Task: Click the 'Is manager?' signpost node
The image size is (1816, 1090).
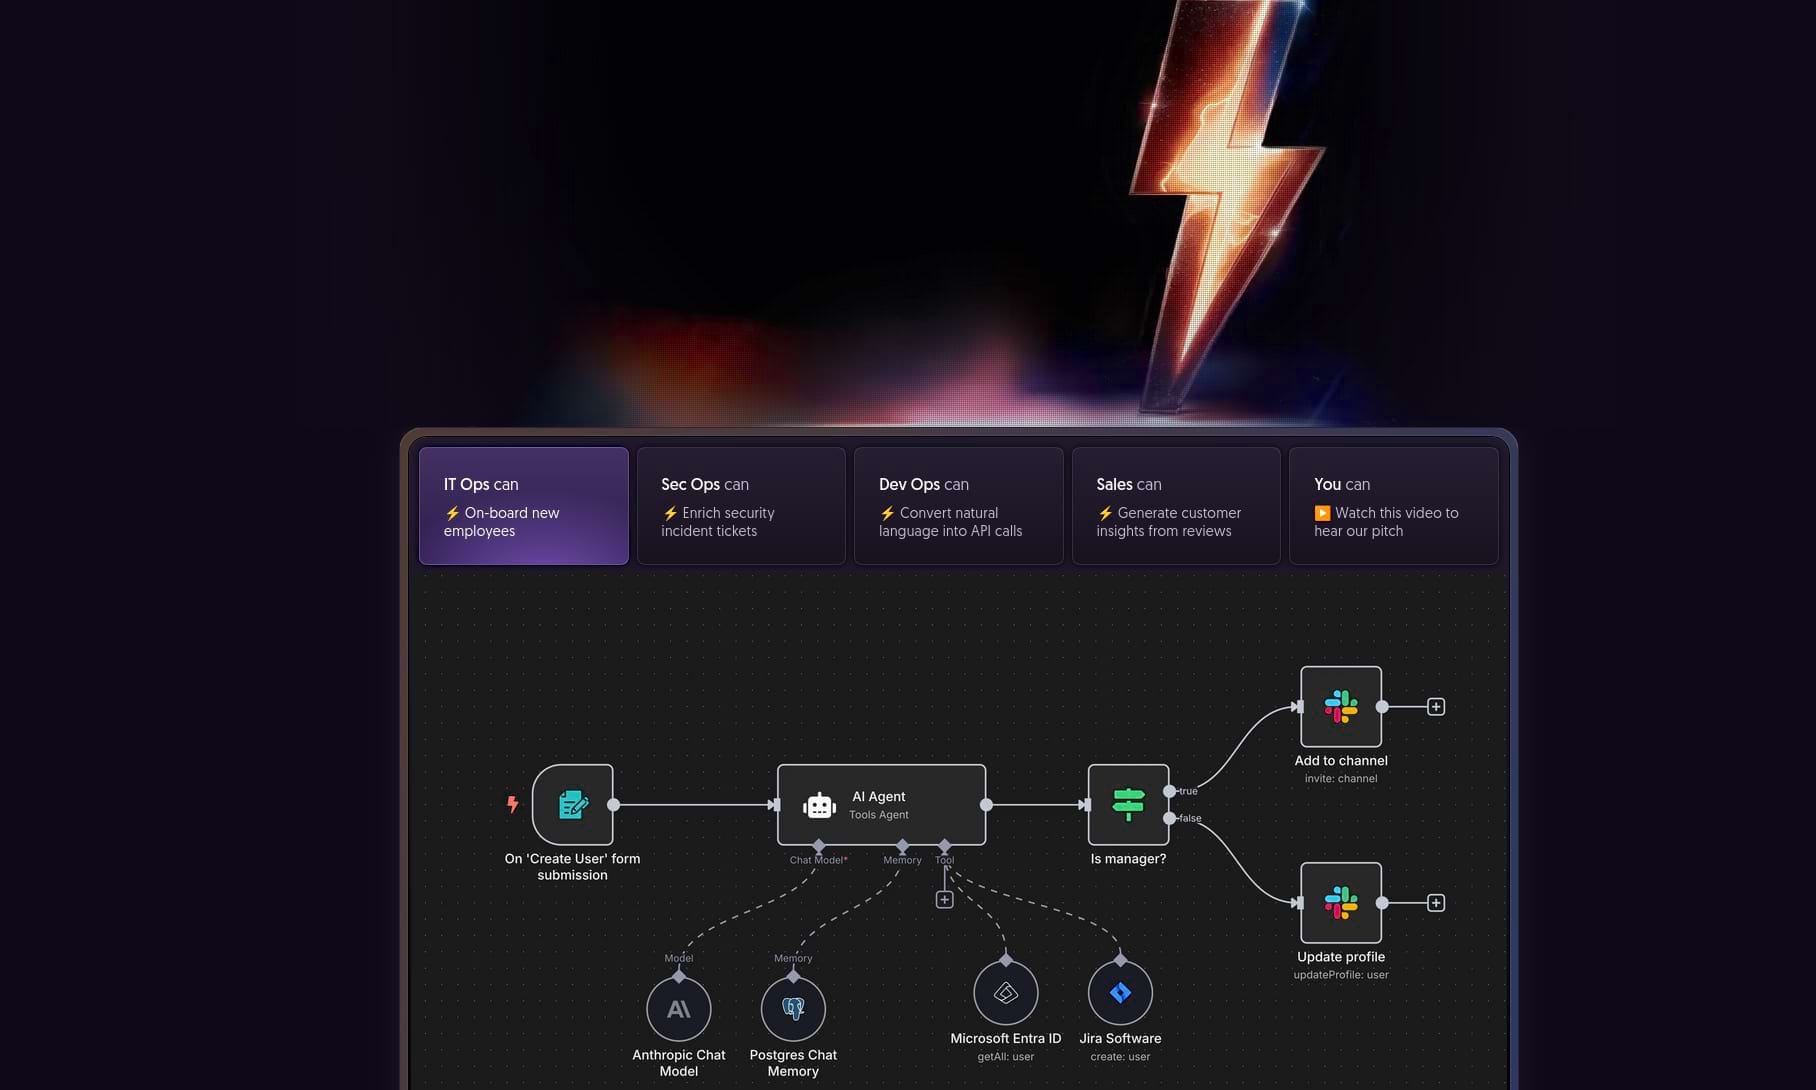Action: pos(1128,804)
